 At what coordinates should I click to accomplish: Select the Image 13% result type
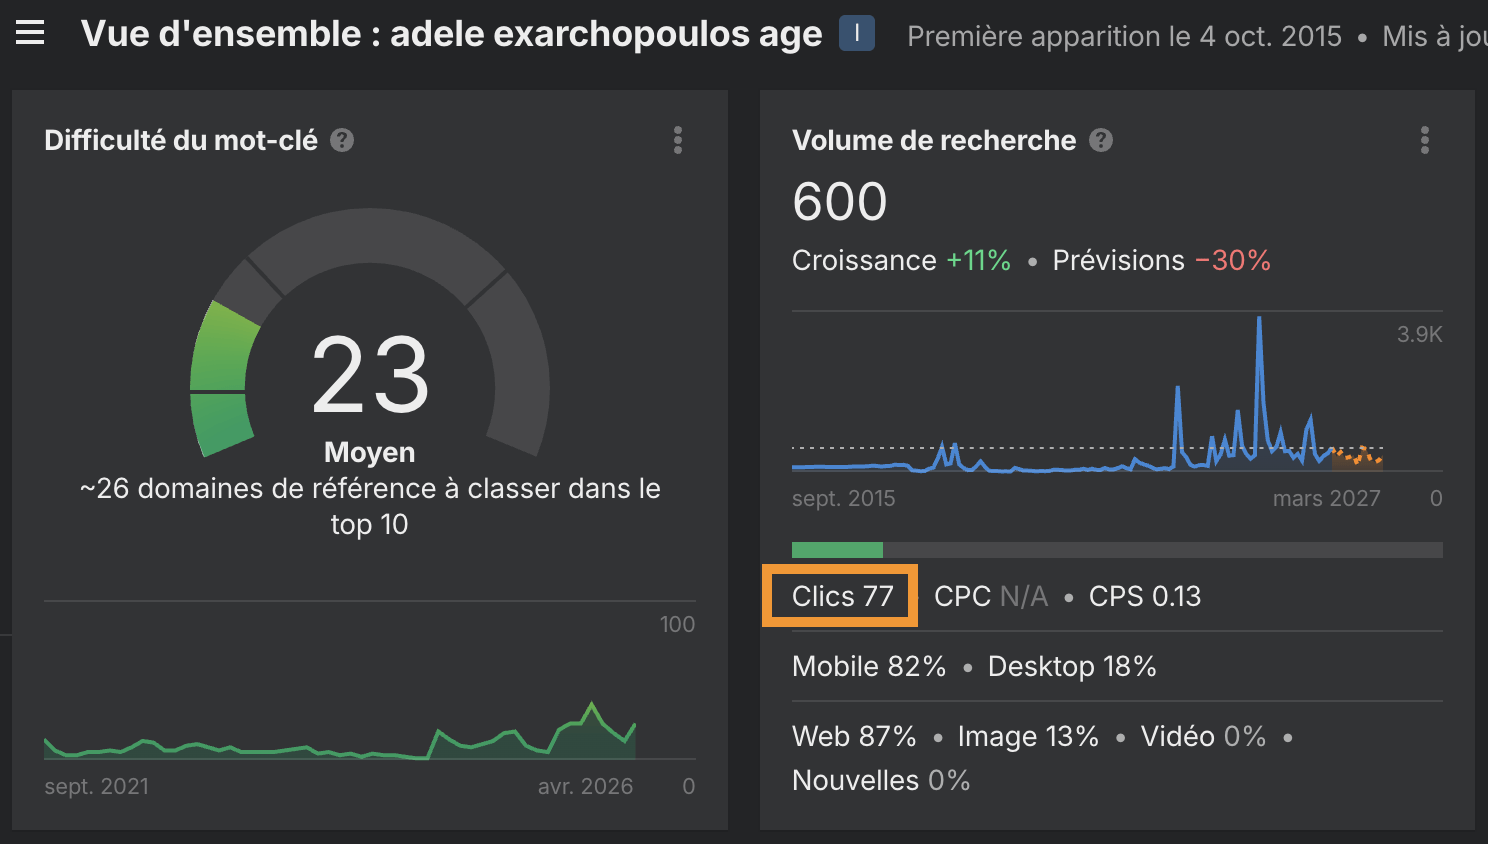1027,736
